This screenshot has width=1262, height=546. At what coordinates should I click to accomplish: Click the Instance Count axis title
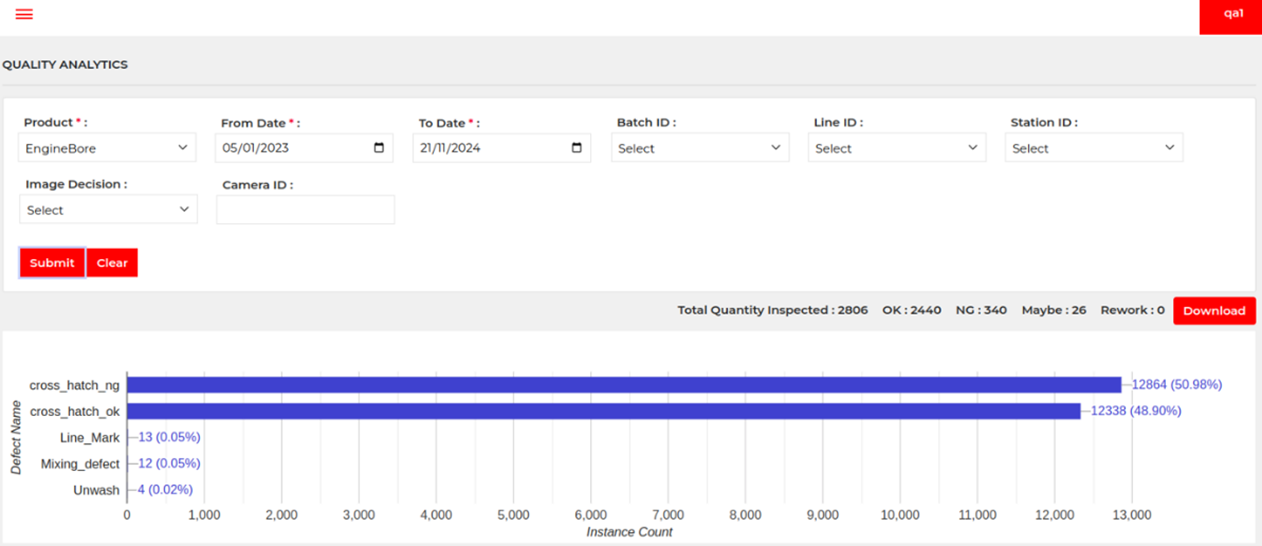point(629,532)
